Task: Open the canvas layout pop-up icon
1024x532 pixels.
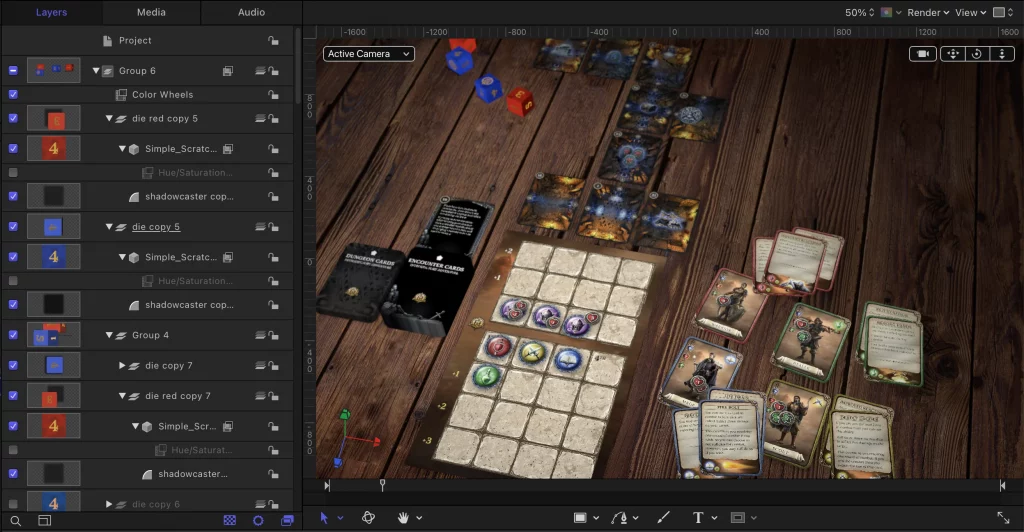Action: click(1003, 12)
